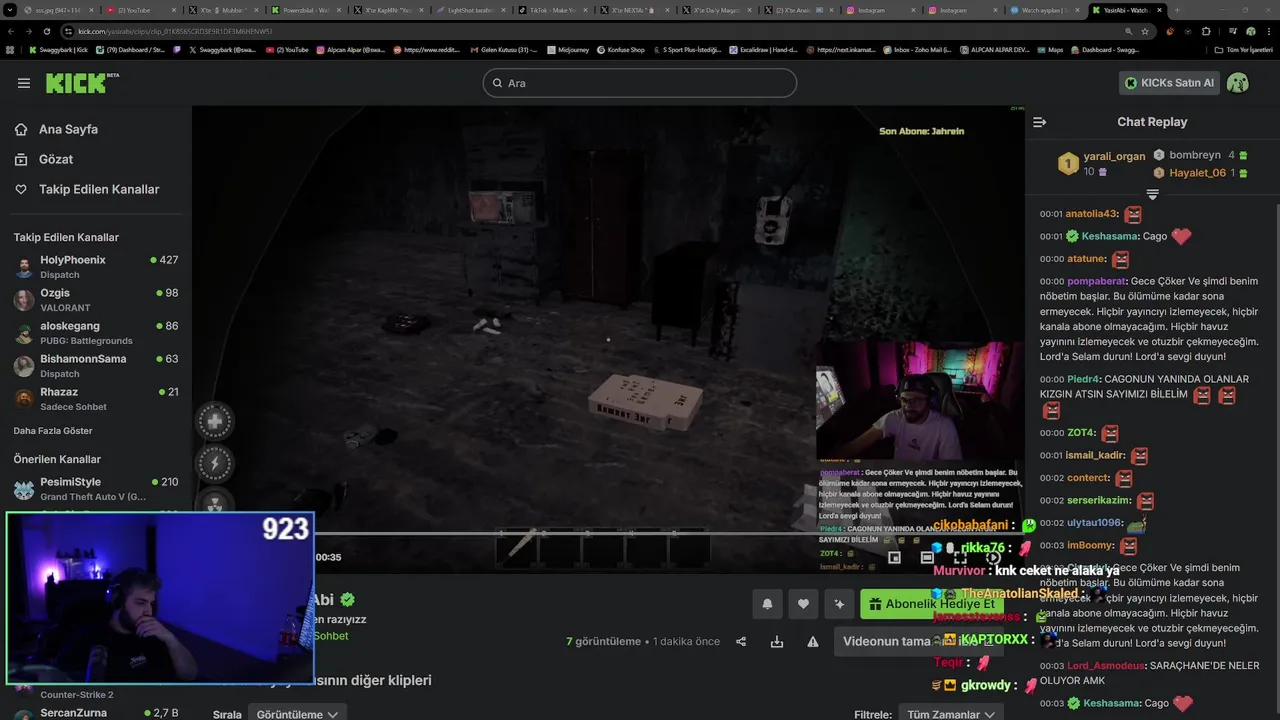Toggle theater mode in player
The image size is (1280, 720).
(927, 558)
